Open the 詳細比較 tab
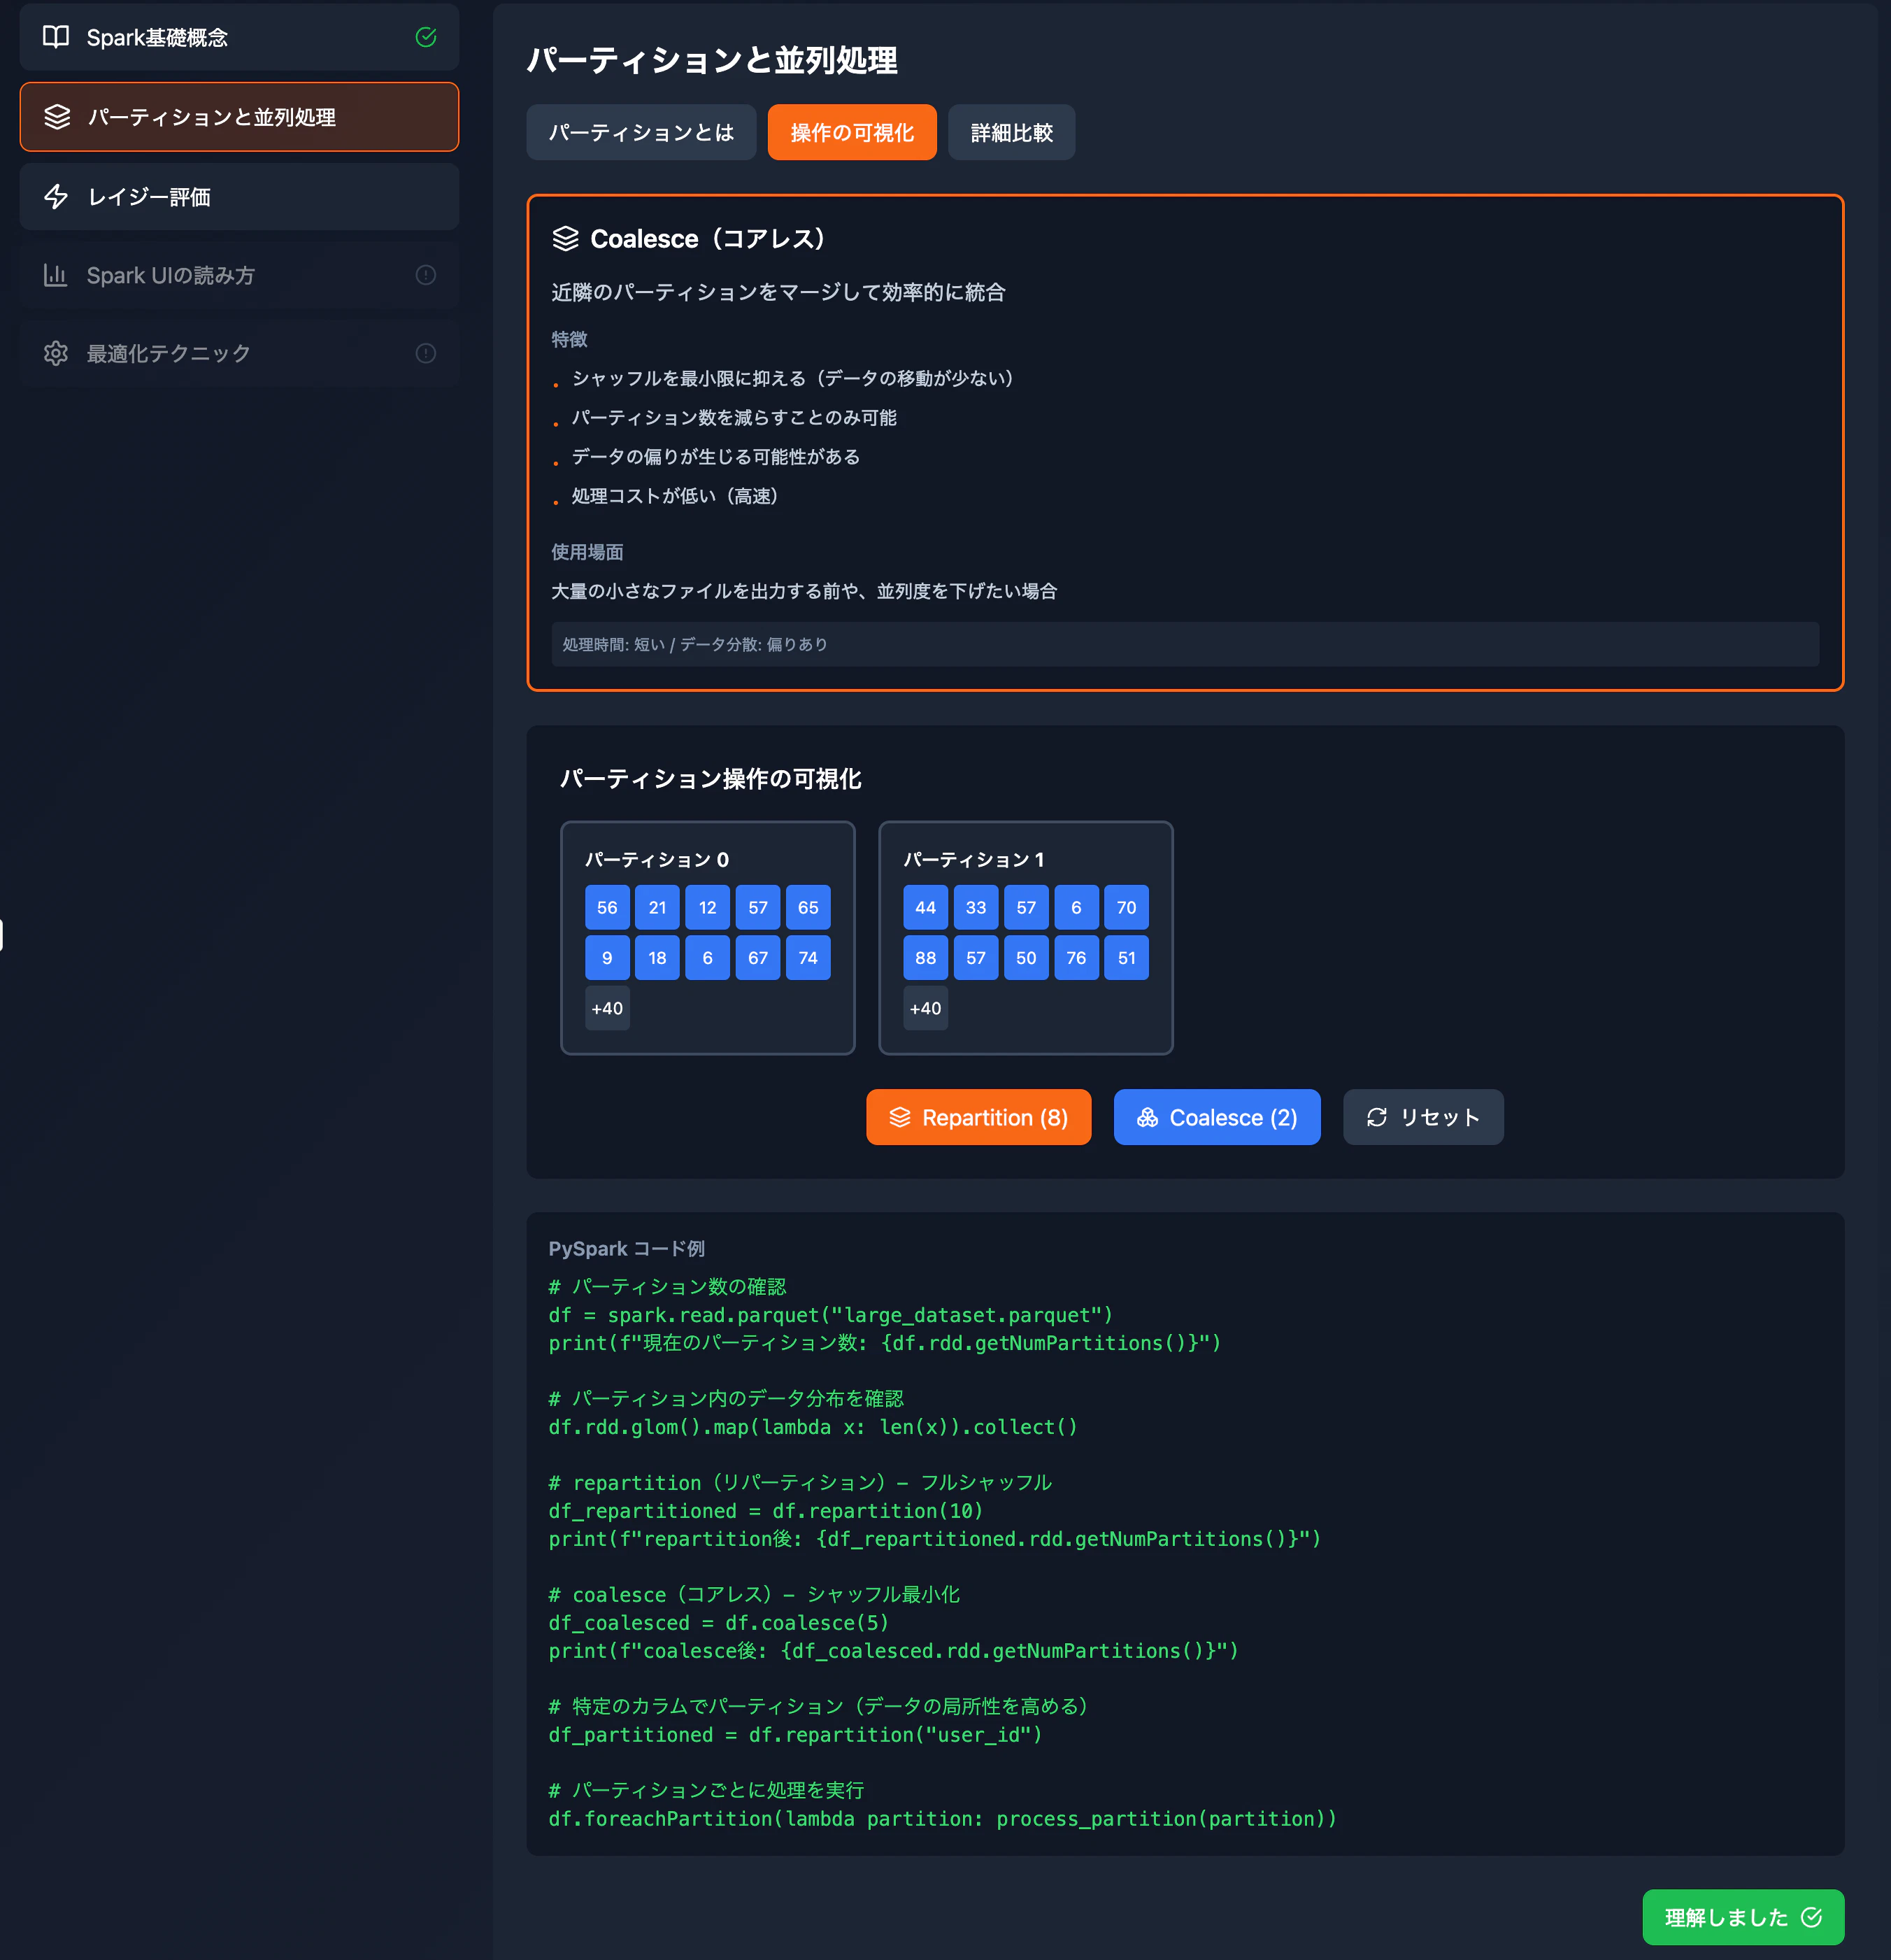Viewport: 1891px width, 1960px height. [1011, 132]
